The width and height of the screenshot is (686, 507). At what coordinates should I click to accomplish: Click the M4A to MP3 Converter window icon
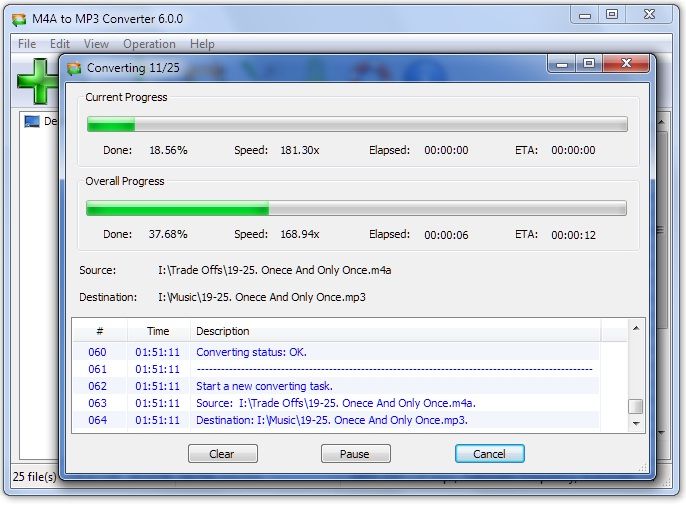(19, 19)
